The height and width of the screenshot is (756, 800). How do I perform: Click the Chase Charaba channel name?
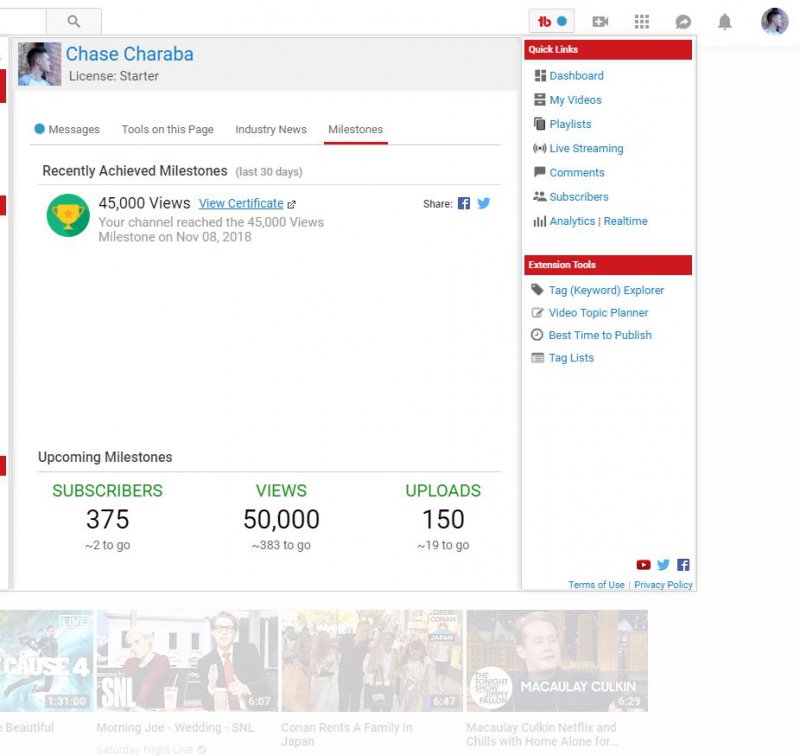click(130, 54)
